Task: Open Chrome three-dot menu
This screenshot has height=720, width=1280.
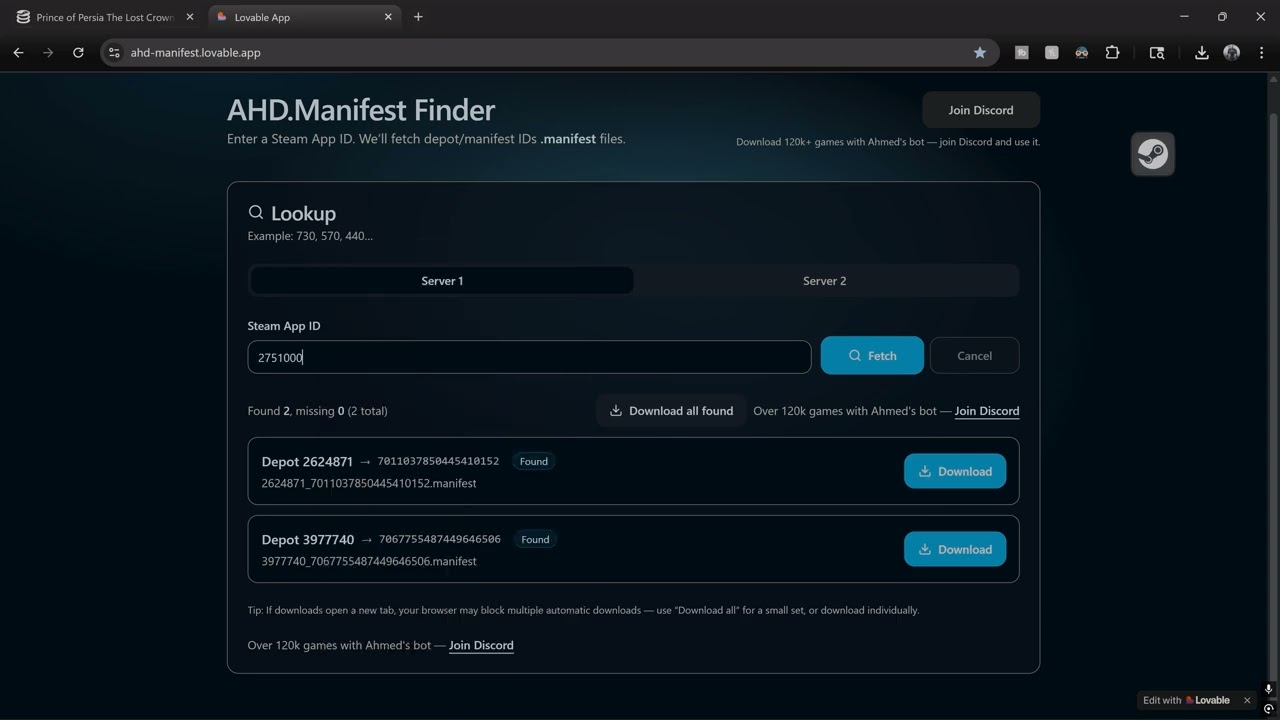Action: click(1262, 53)
